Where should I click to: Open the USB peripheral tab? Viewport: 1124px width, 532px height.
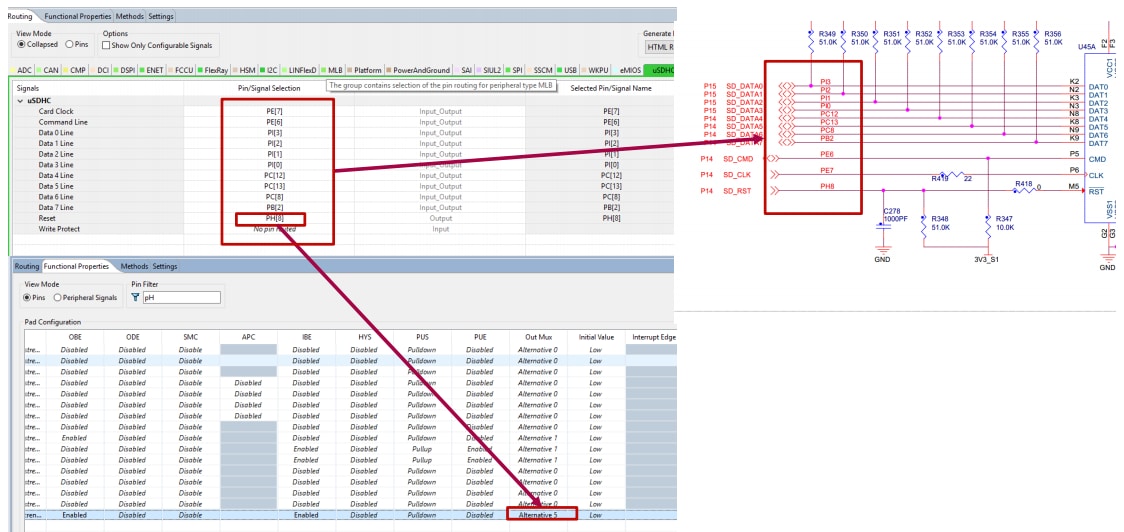pos(569,71)
